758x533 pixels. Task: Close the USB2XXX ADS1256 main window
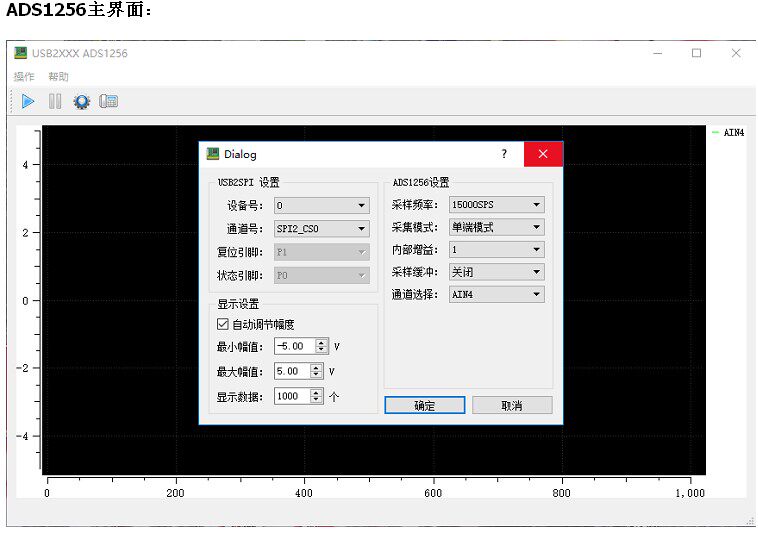[736, 53]
